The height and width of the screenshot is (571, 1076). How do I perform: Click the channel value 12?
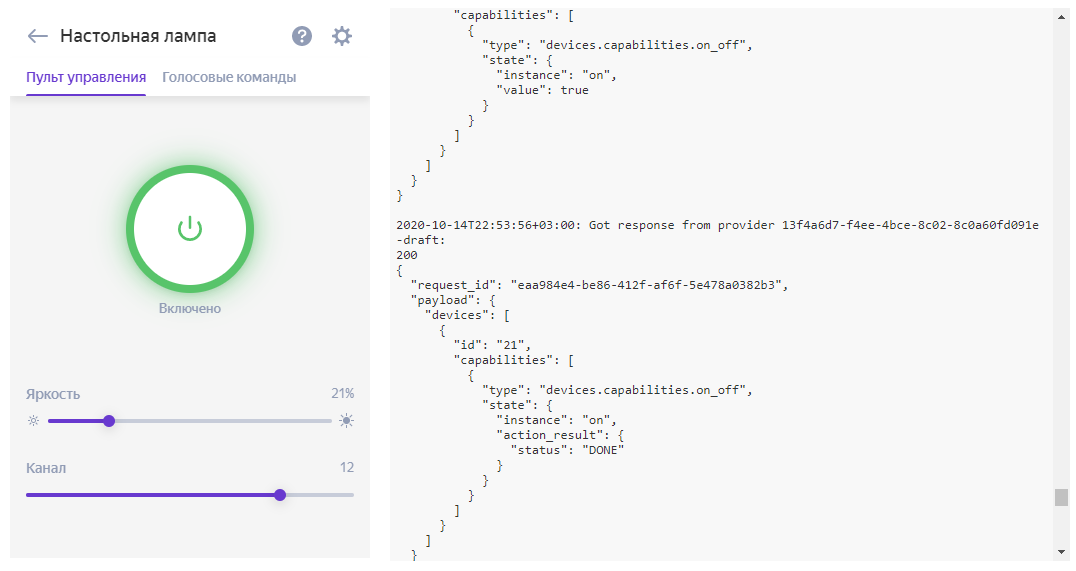346,468
